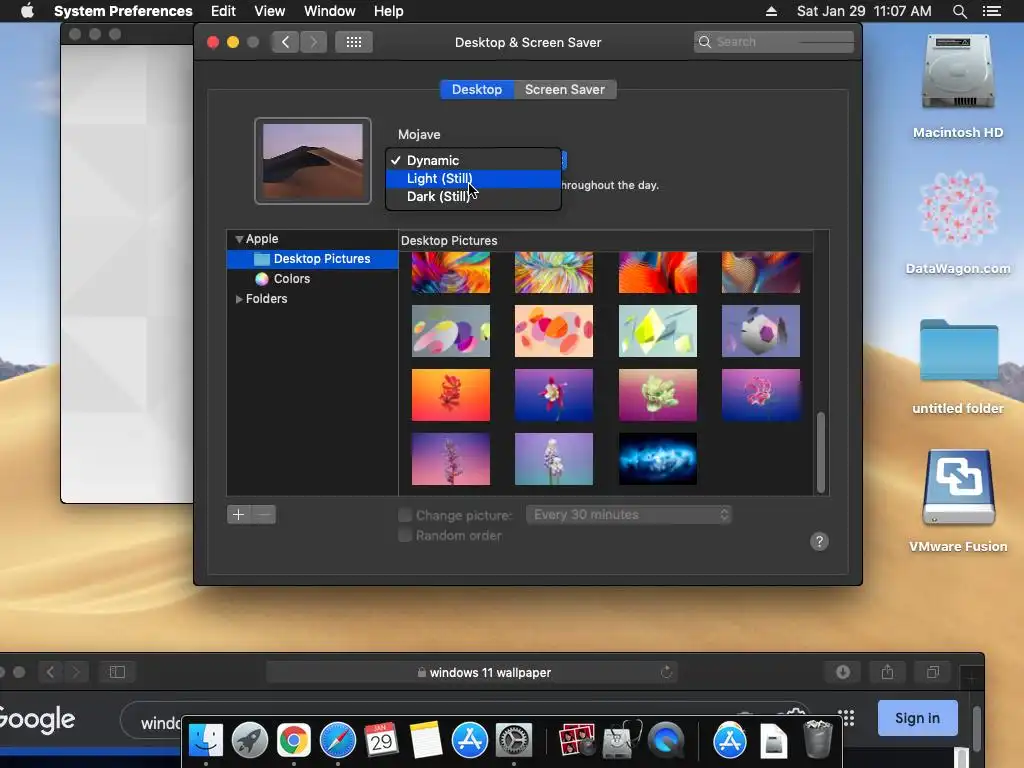Select dark blue glowing abstract wallpaper
The width and height of the screenshot is (1024, 768).
tap(658, 459)
